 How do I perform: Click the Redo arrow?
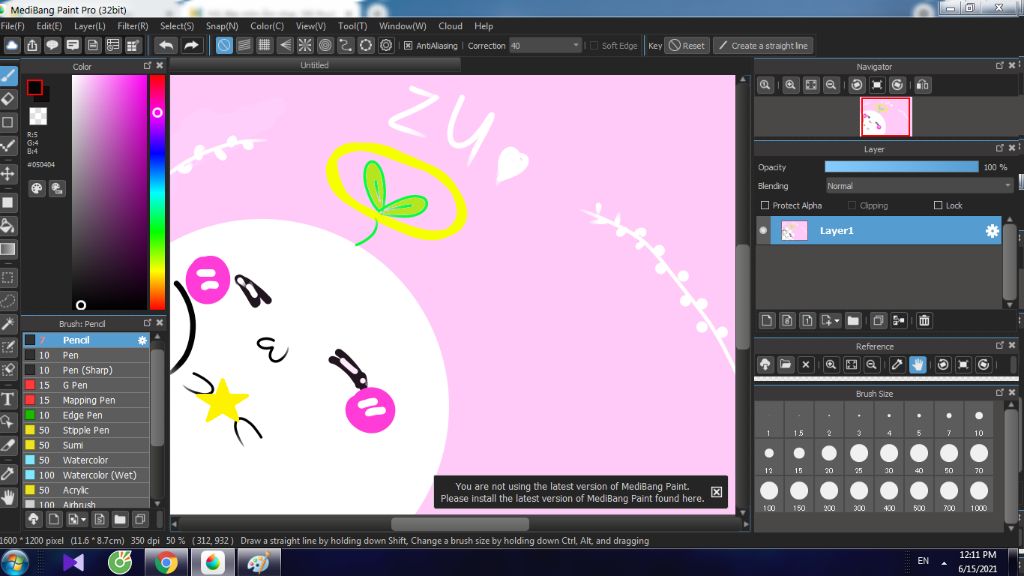pos(191,46)
